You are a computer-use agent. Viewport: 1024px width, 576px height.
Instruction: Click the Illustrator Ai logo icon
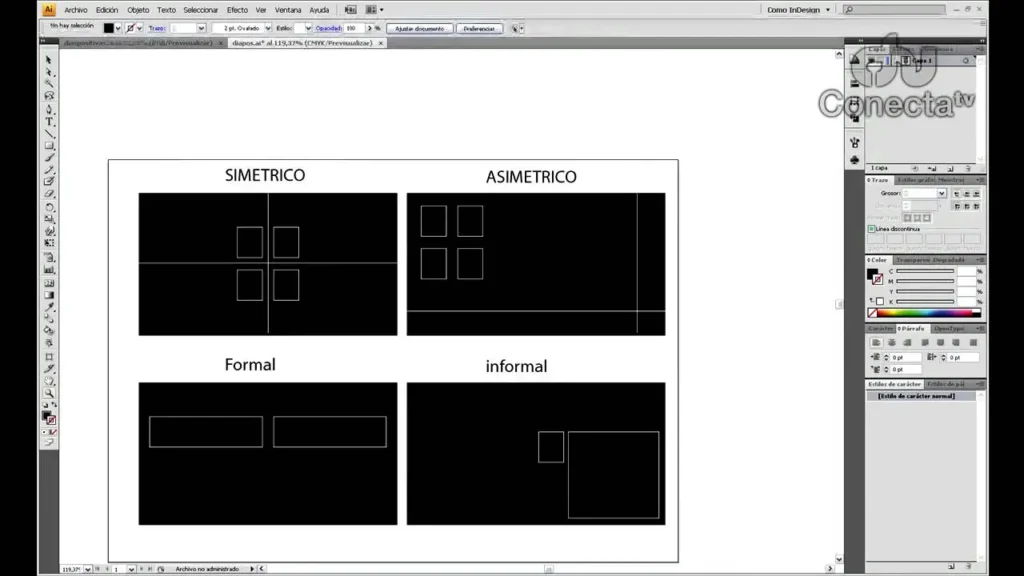(x=48, y=9)
